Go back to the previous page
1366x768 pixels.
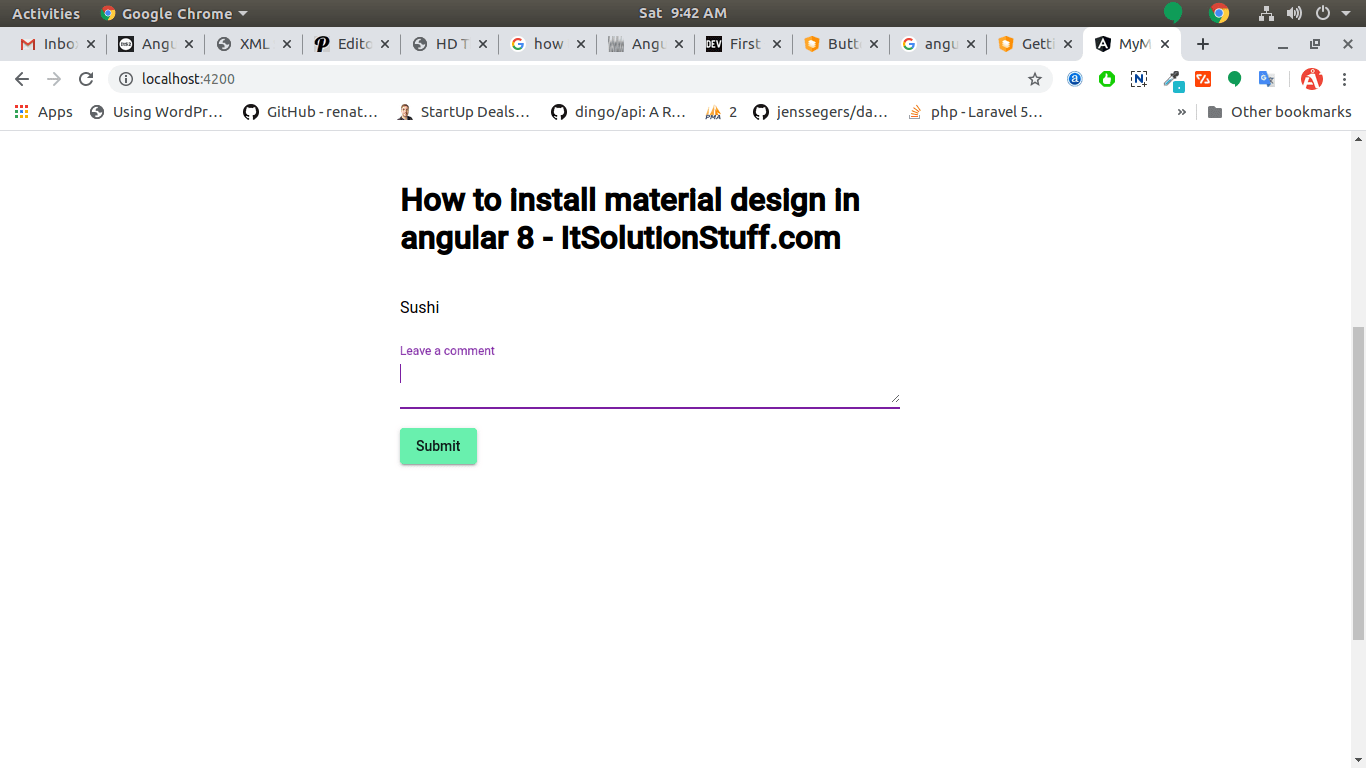22,79
